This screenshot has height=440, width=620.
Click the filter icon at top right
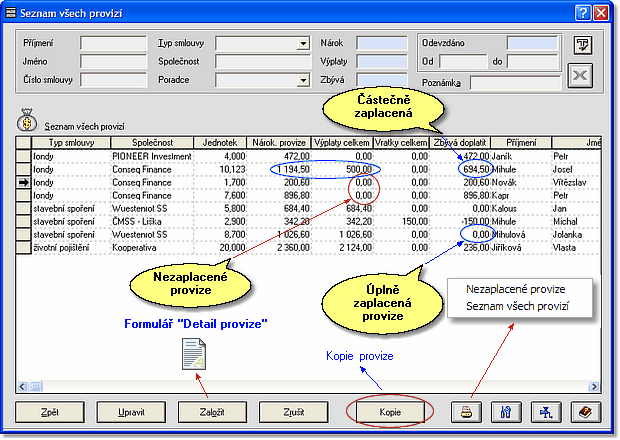point(583,45)
